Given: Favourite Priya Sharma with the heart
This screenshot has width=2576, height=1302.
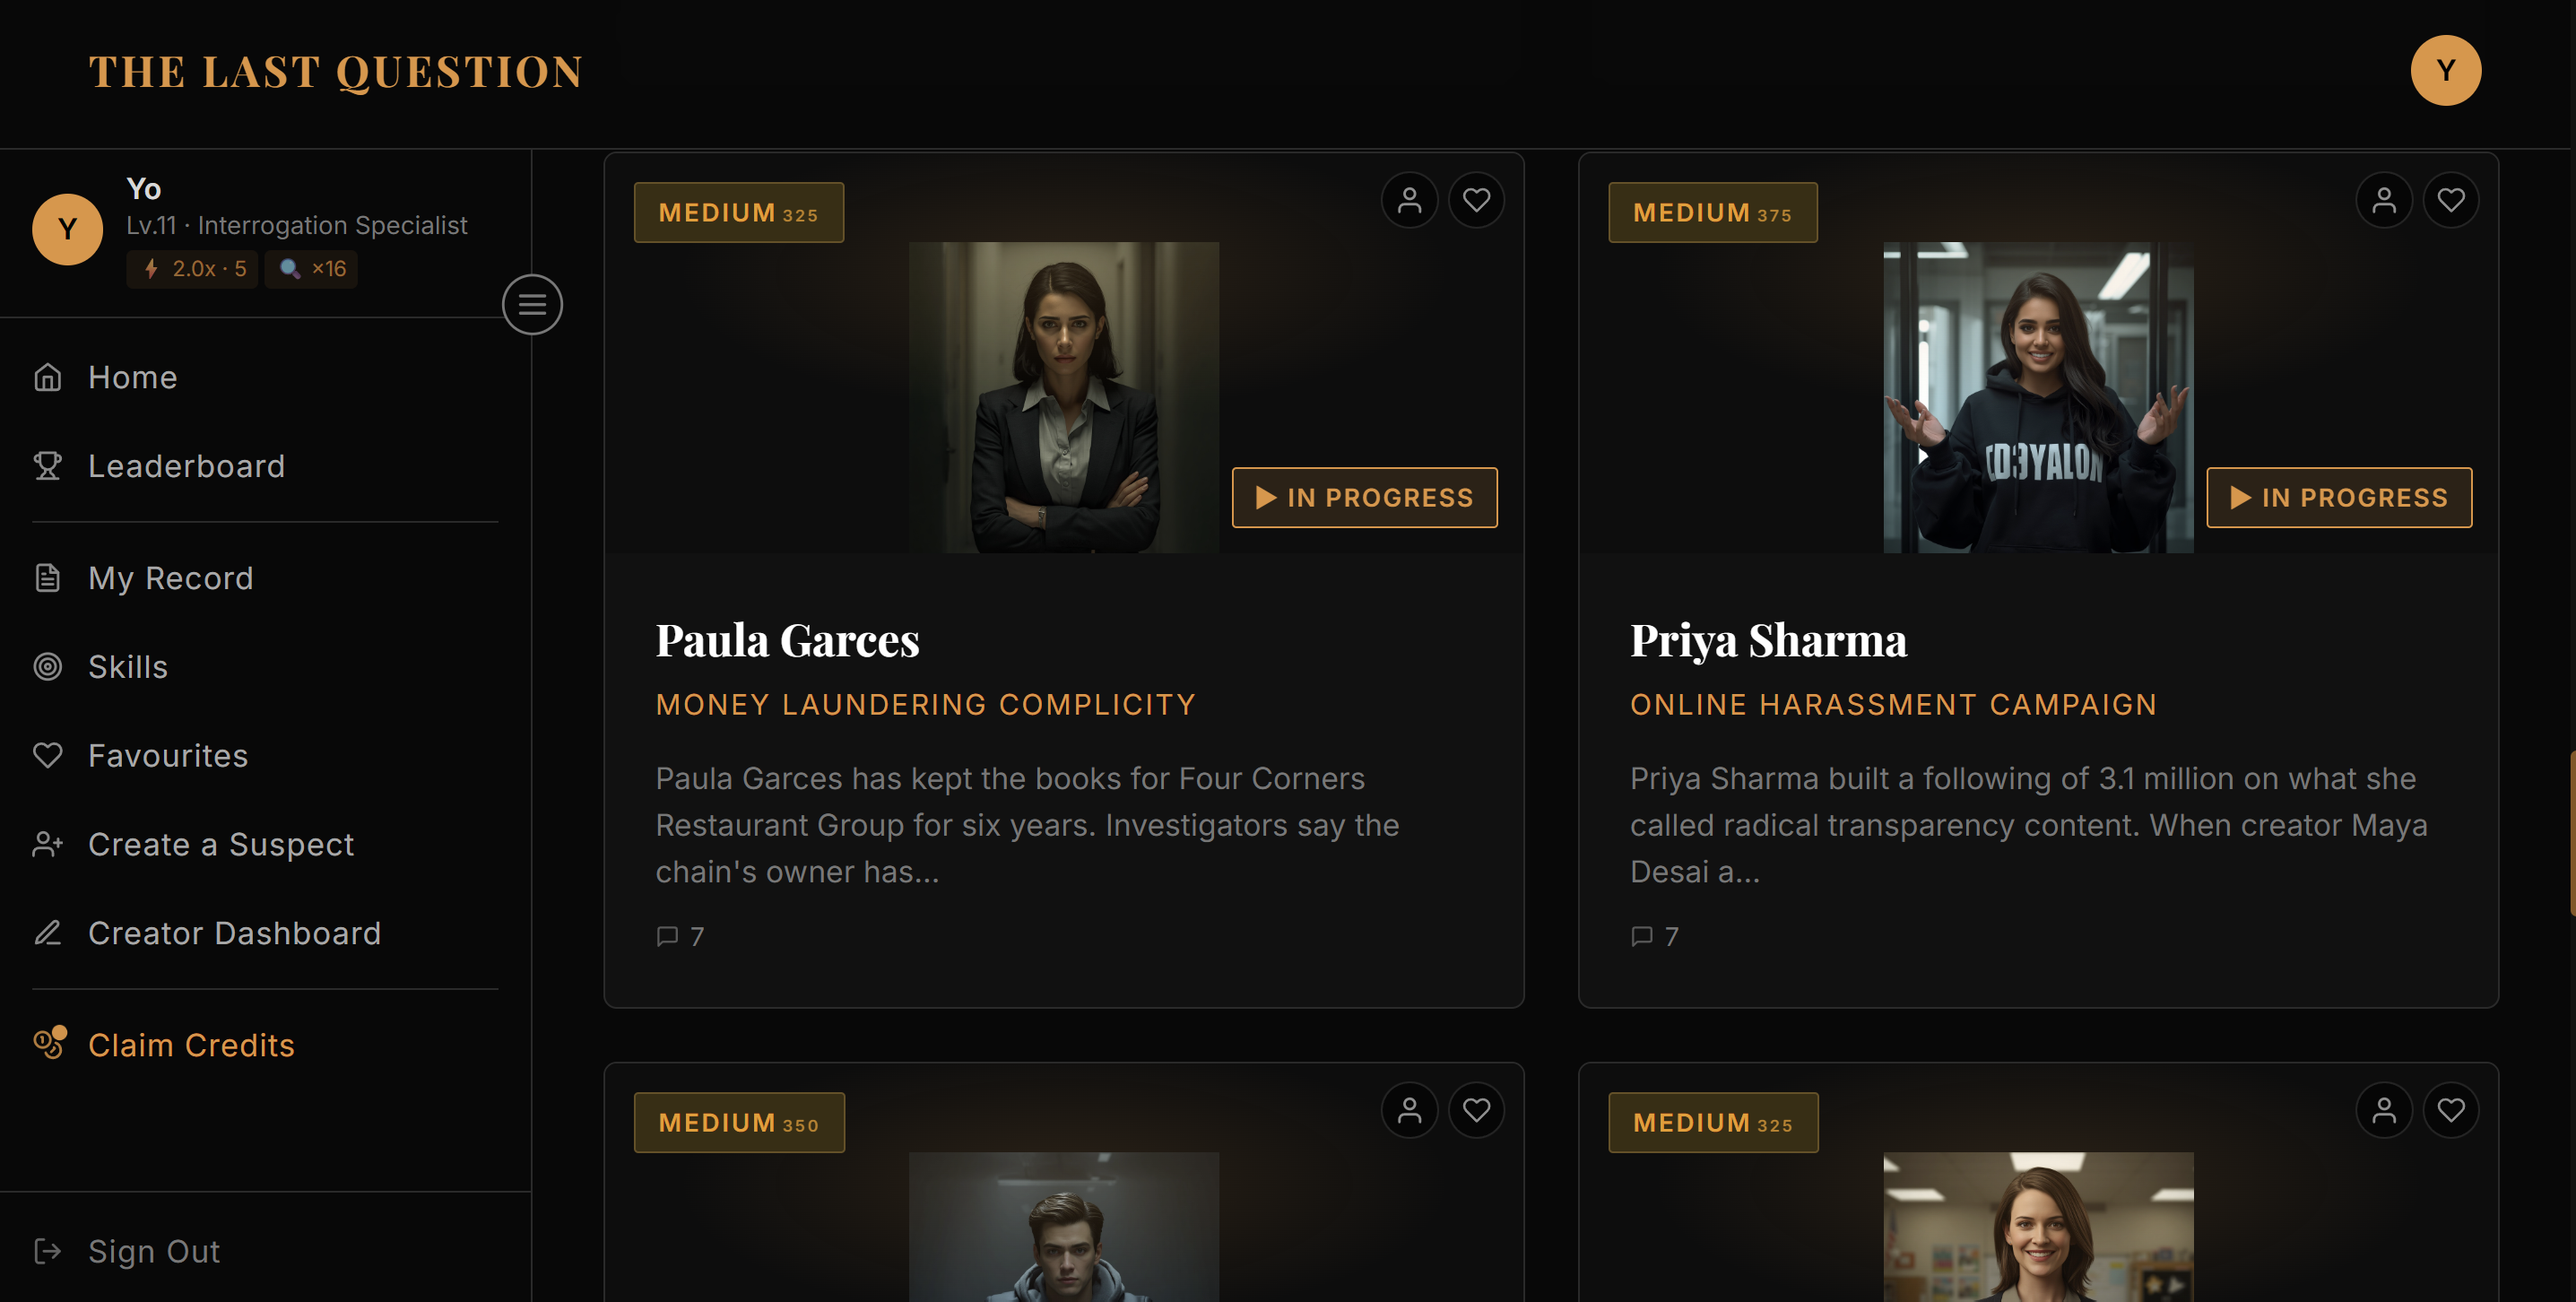Looking at the screenshot, I should coord(2451,200).
